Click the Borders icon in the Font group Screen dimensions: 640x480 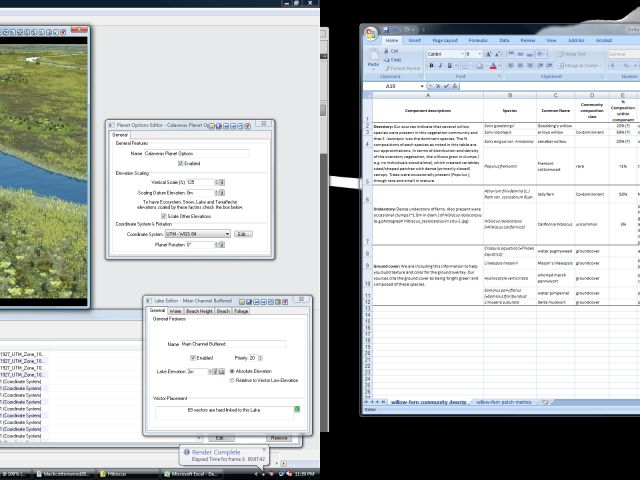466,65
